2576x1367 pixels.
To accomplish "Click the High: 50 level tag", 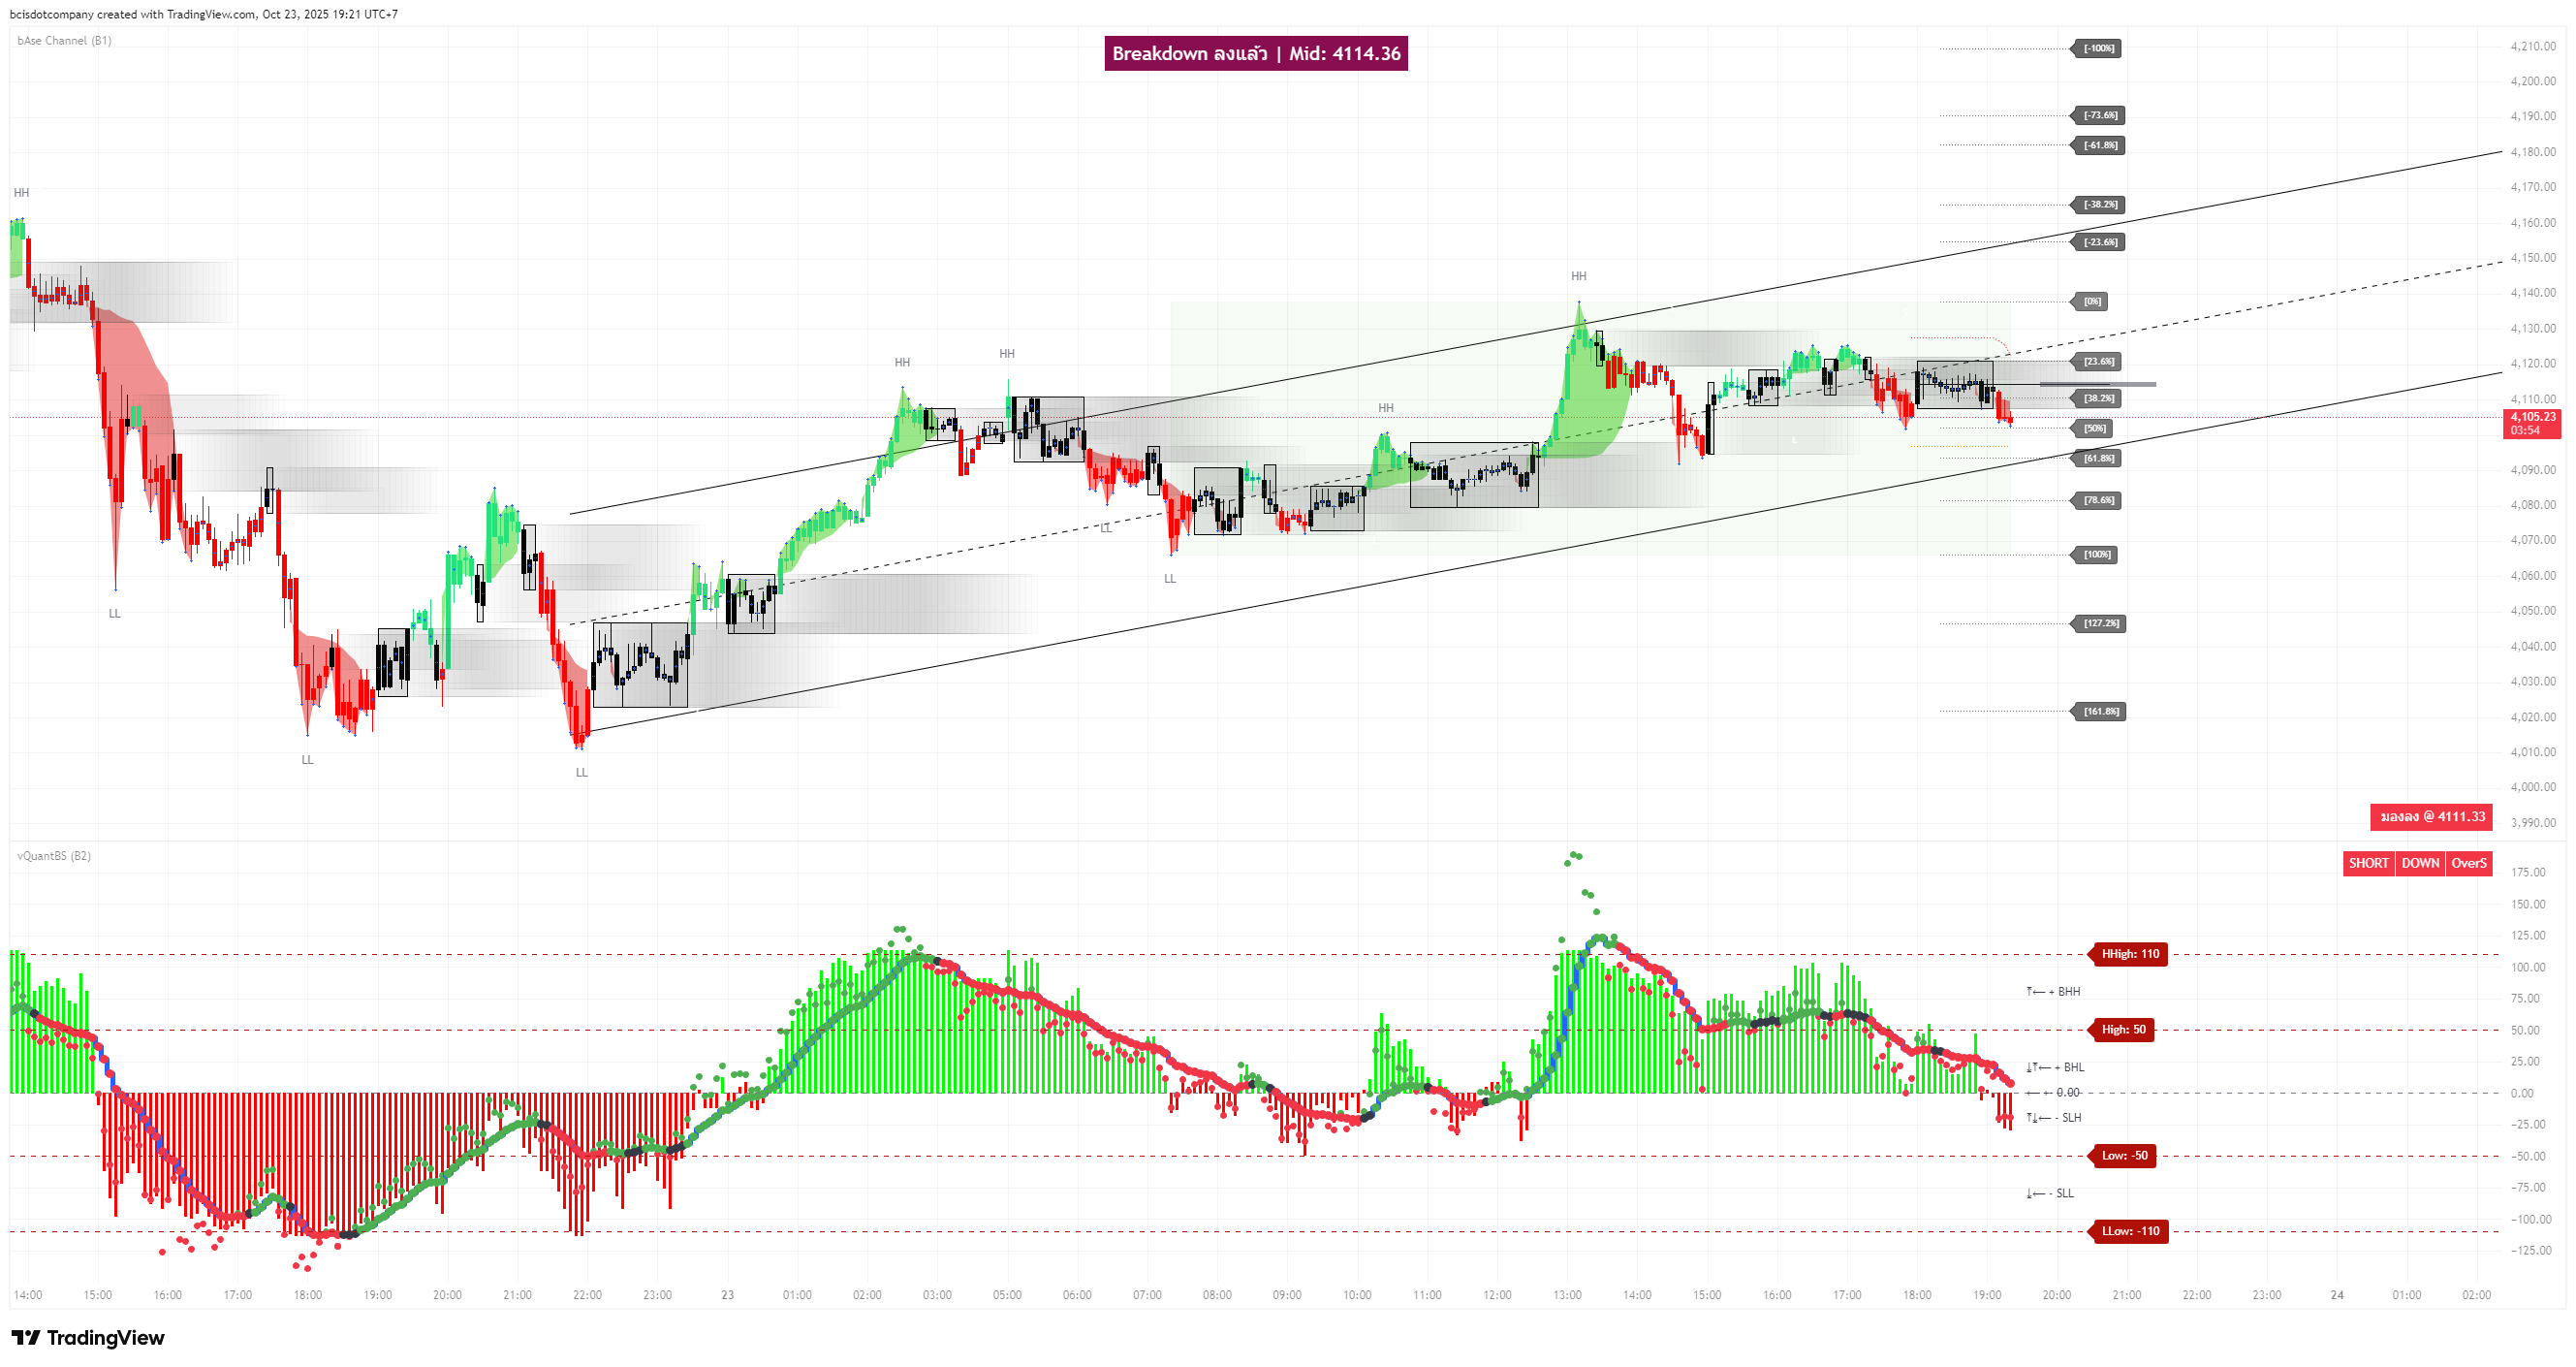I will click(2123, 1030).
